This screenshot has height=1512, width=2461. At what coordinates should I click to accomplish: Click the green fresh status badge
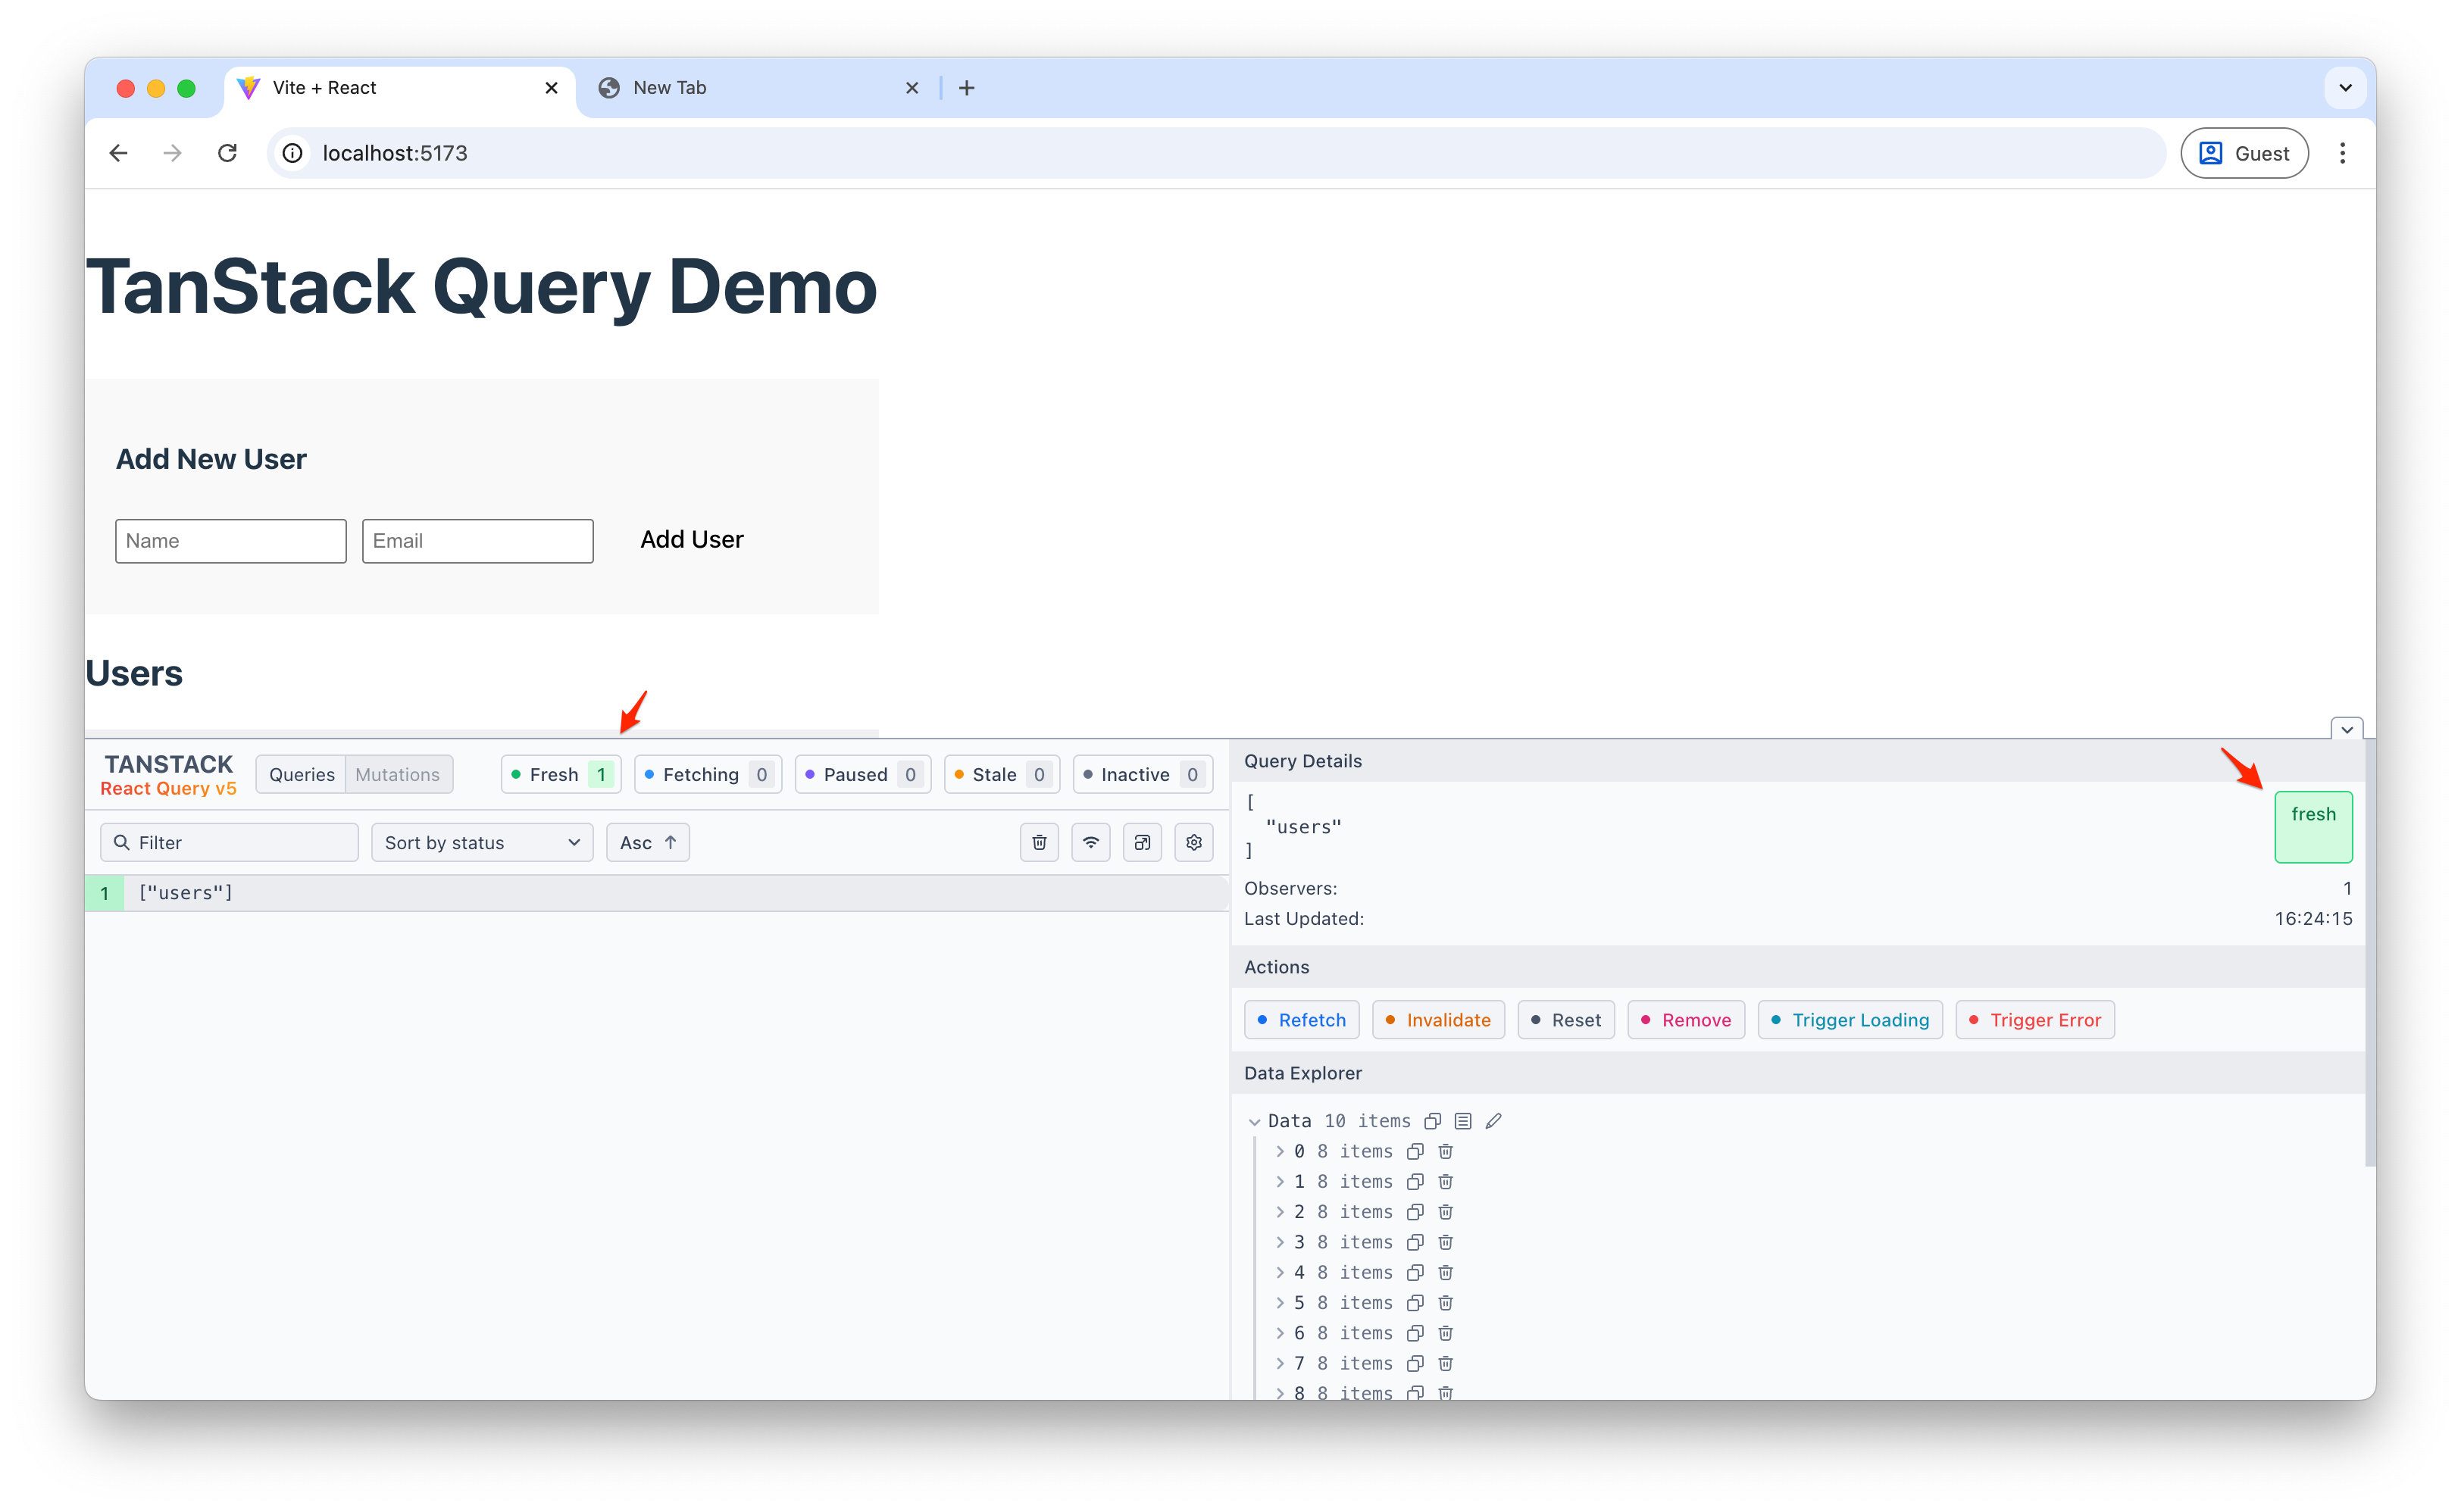[2312, 826]
